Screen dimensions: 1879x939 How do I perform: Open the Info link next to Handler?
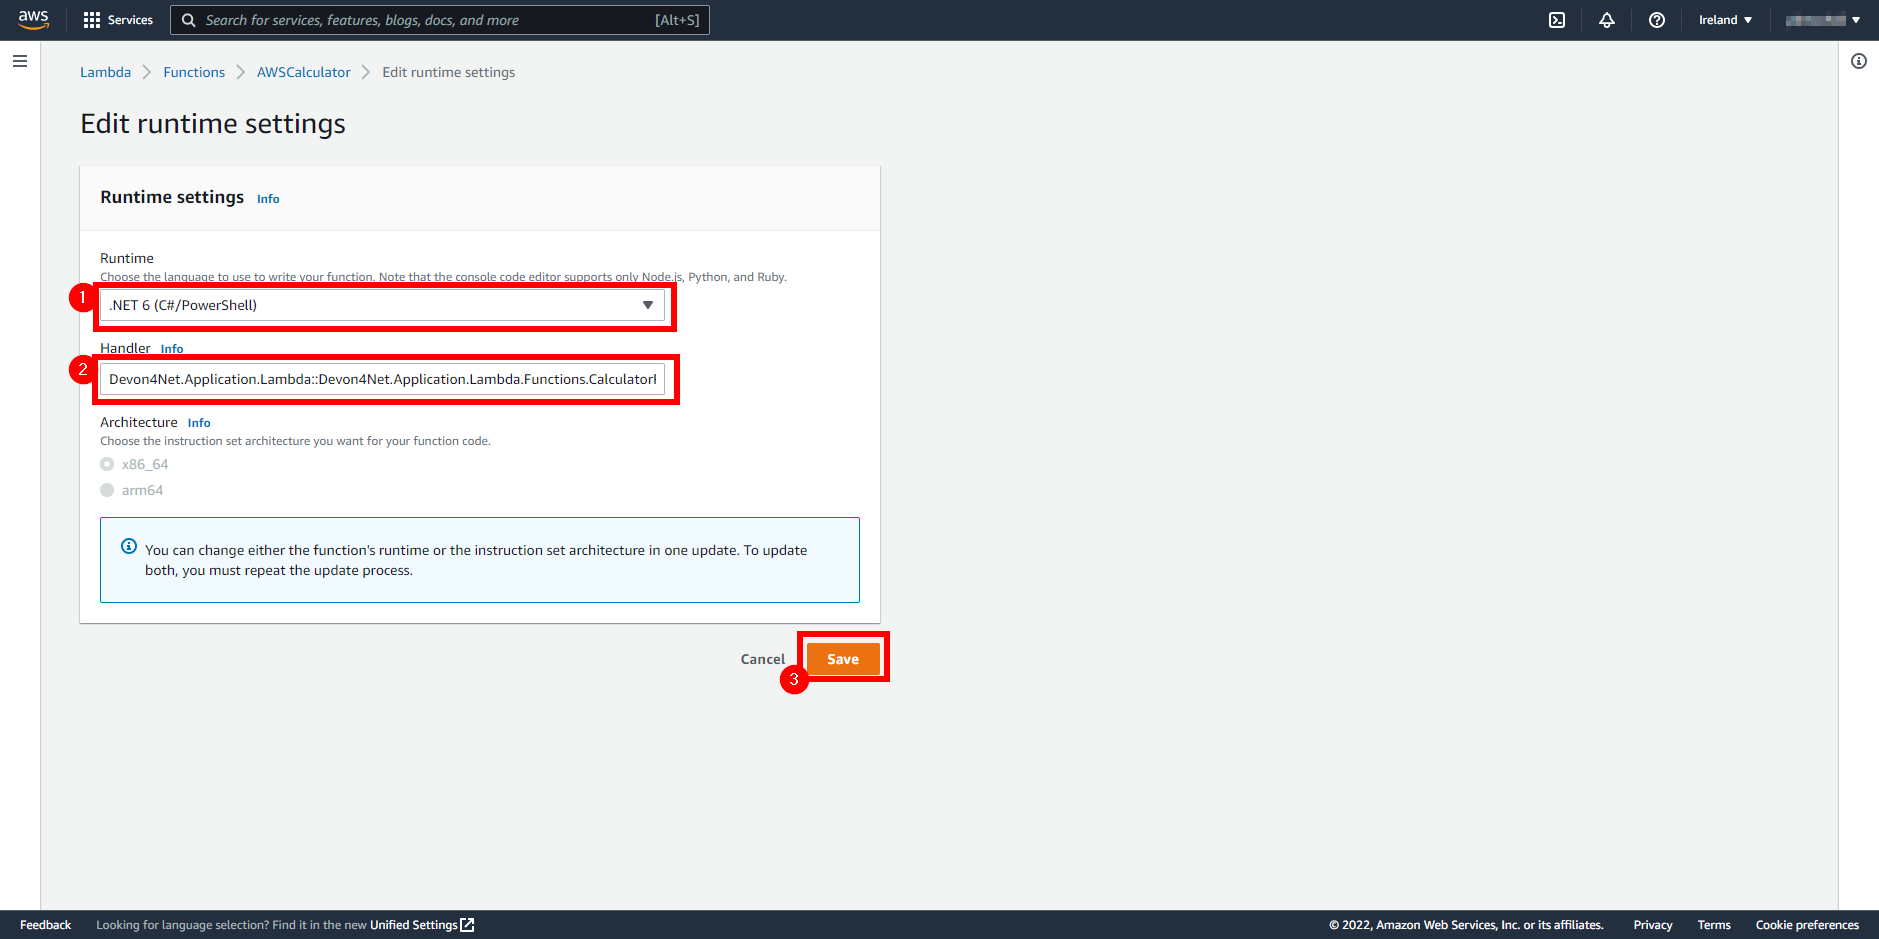(x=171, y=348)
